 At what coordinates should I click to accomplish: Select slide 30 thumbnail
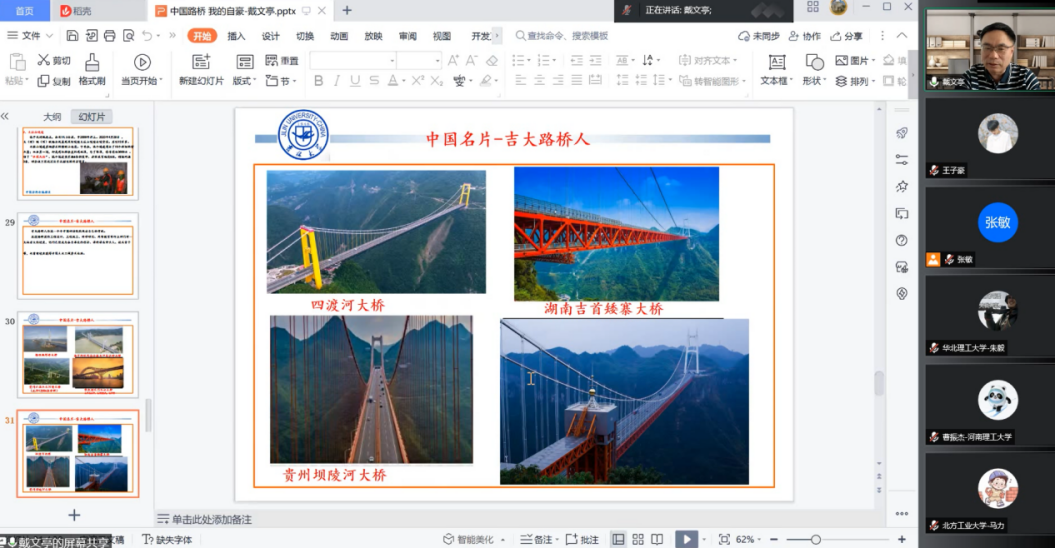tap(79, 356)
